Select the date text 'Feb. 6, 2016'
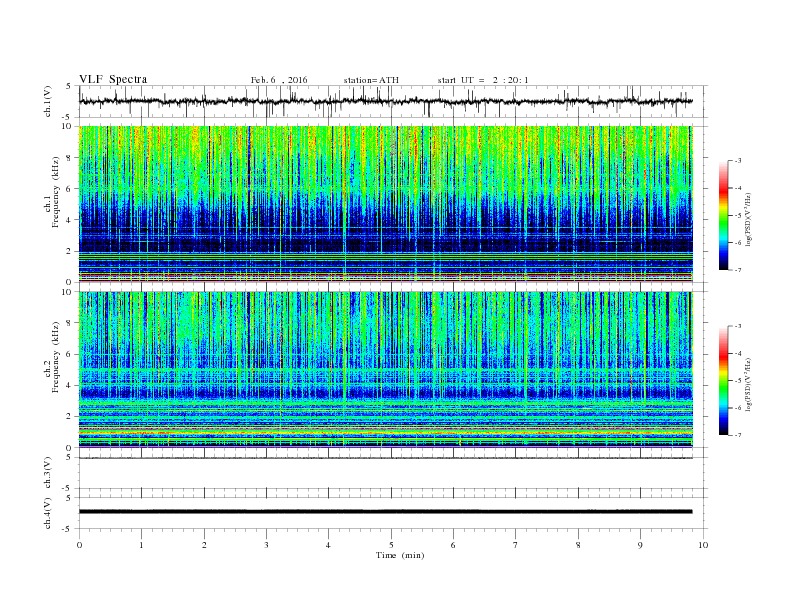 [279, 80]
